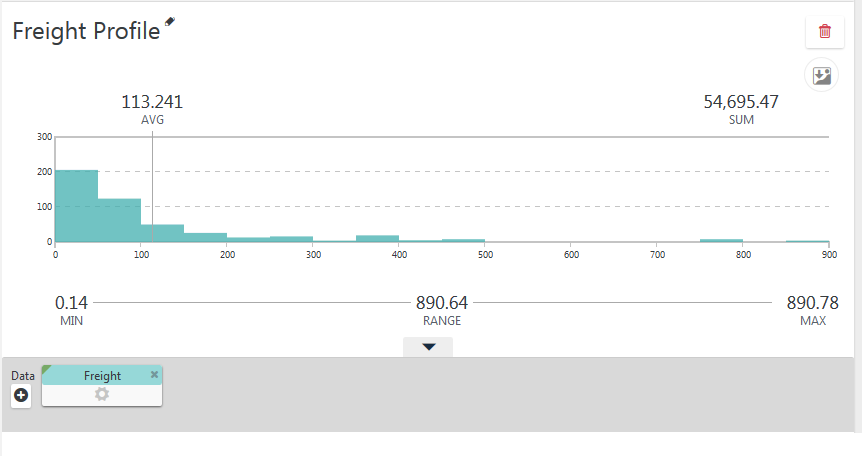The width and height of the screenshot is (862, 456).
Task: Click the histogram bar near 800
Action: point(721,240)
